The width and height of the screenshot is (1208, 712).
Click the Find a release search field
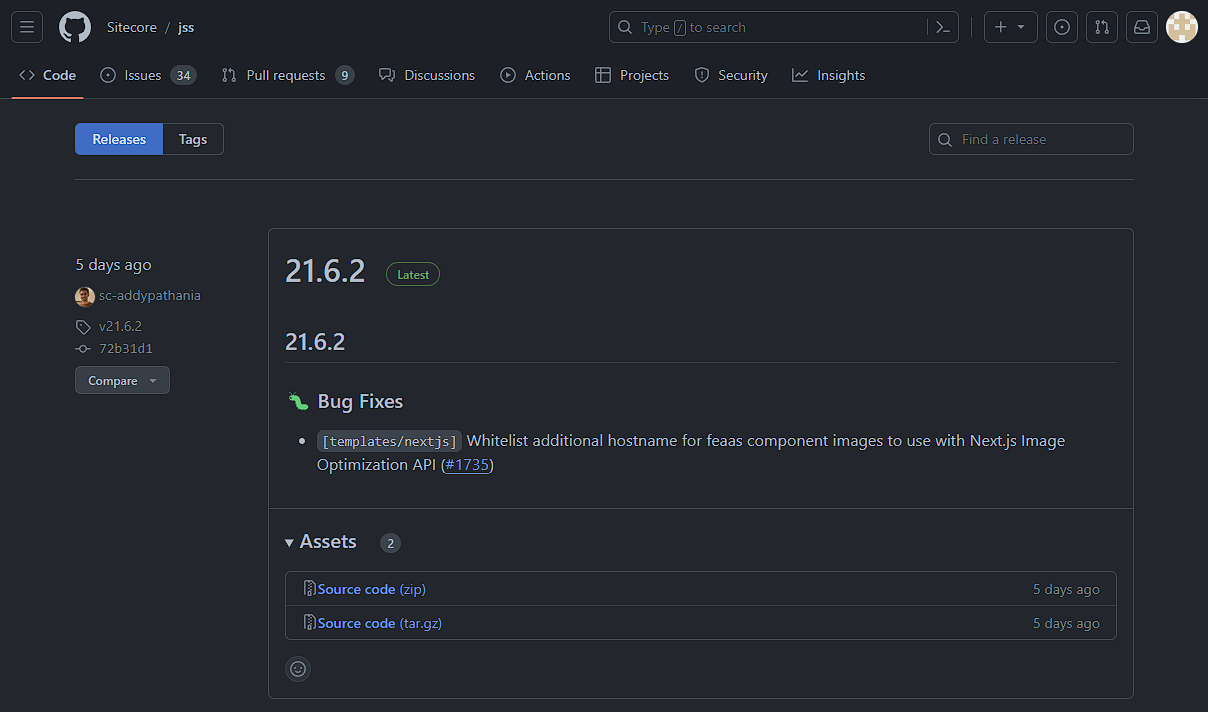(1030, 139)
